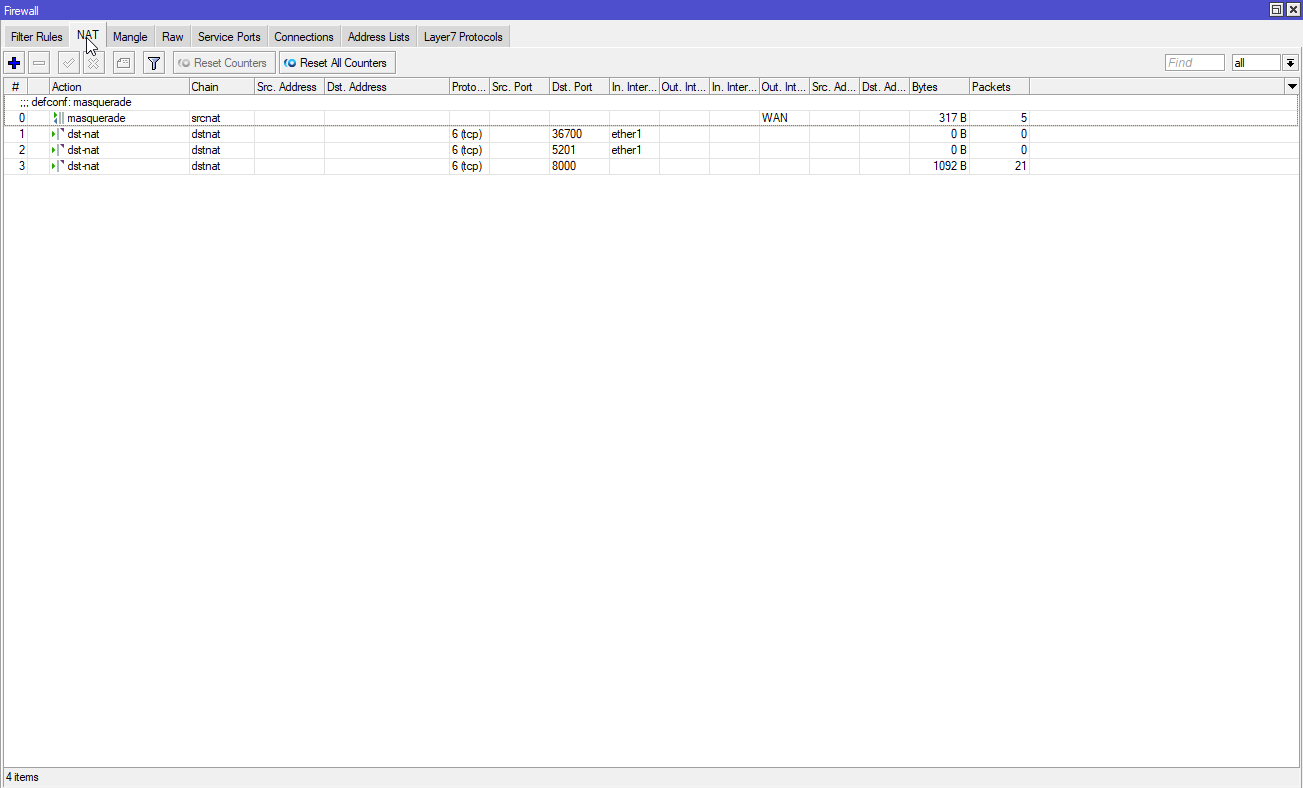1303x788 pixels.
Task: Sort by the Packets column header
Action: [x=1000, y=87]
